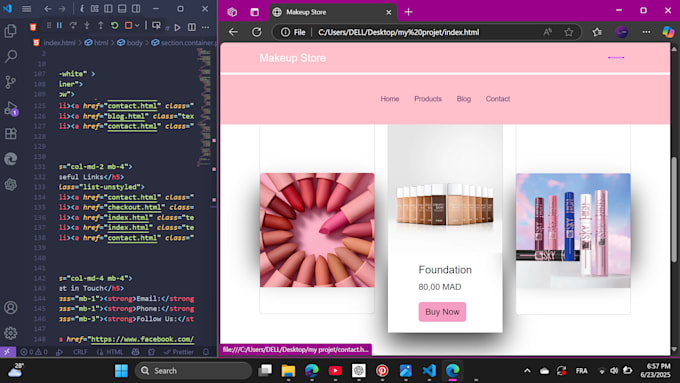Open Customize Layout in VS Code title bar
Image resolution: width=680 pixels, height=383 pixels.
95,9
